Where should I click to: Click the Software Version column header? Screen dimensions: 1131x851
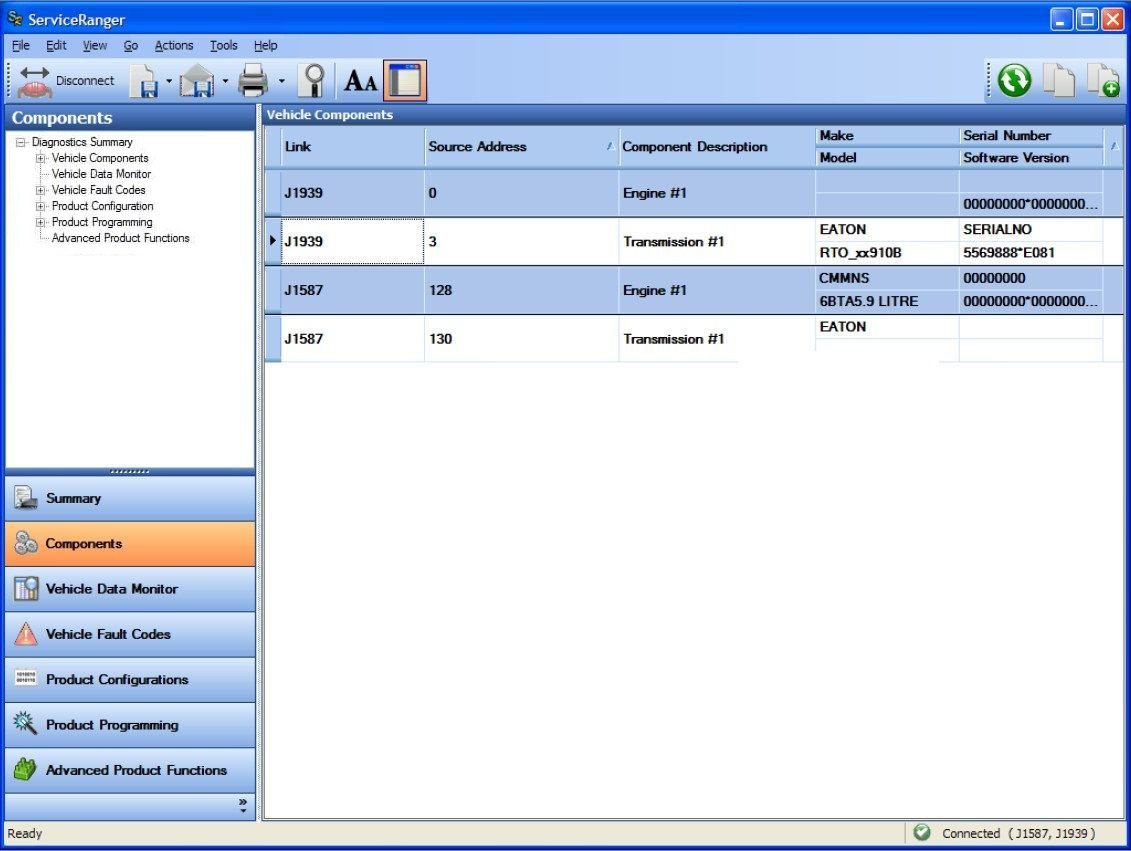tap(1031, 157)
